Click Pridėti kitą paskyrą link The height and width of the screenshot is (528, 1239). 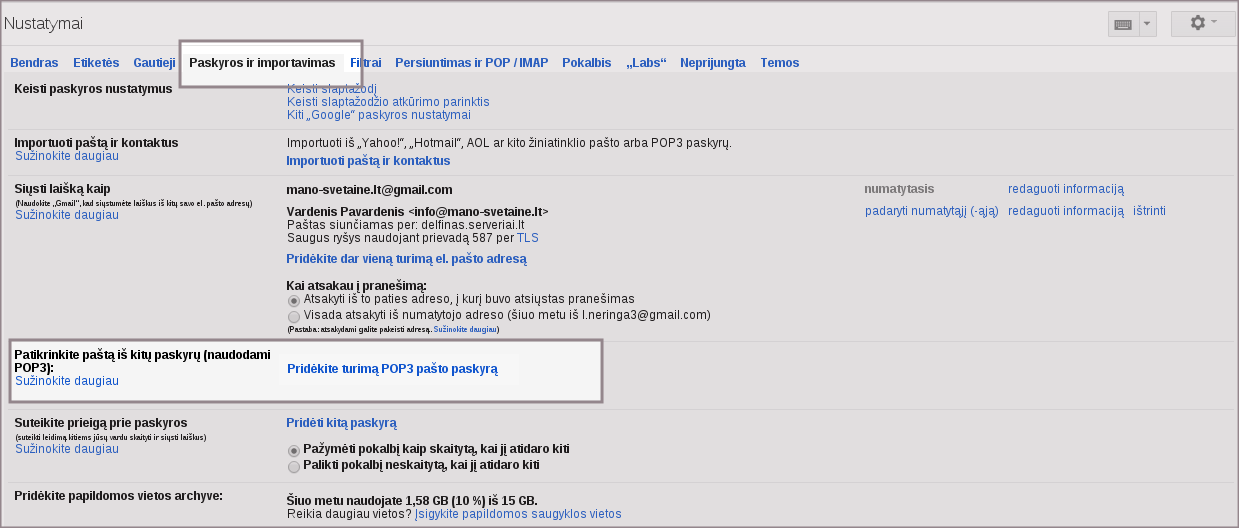click(342, 423)
